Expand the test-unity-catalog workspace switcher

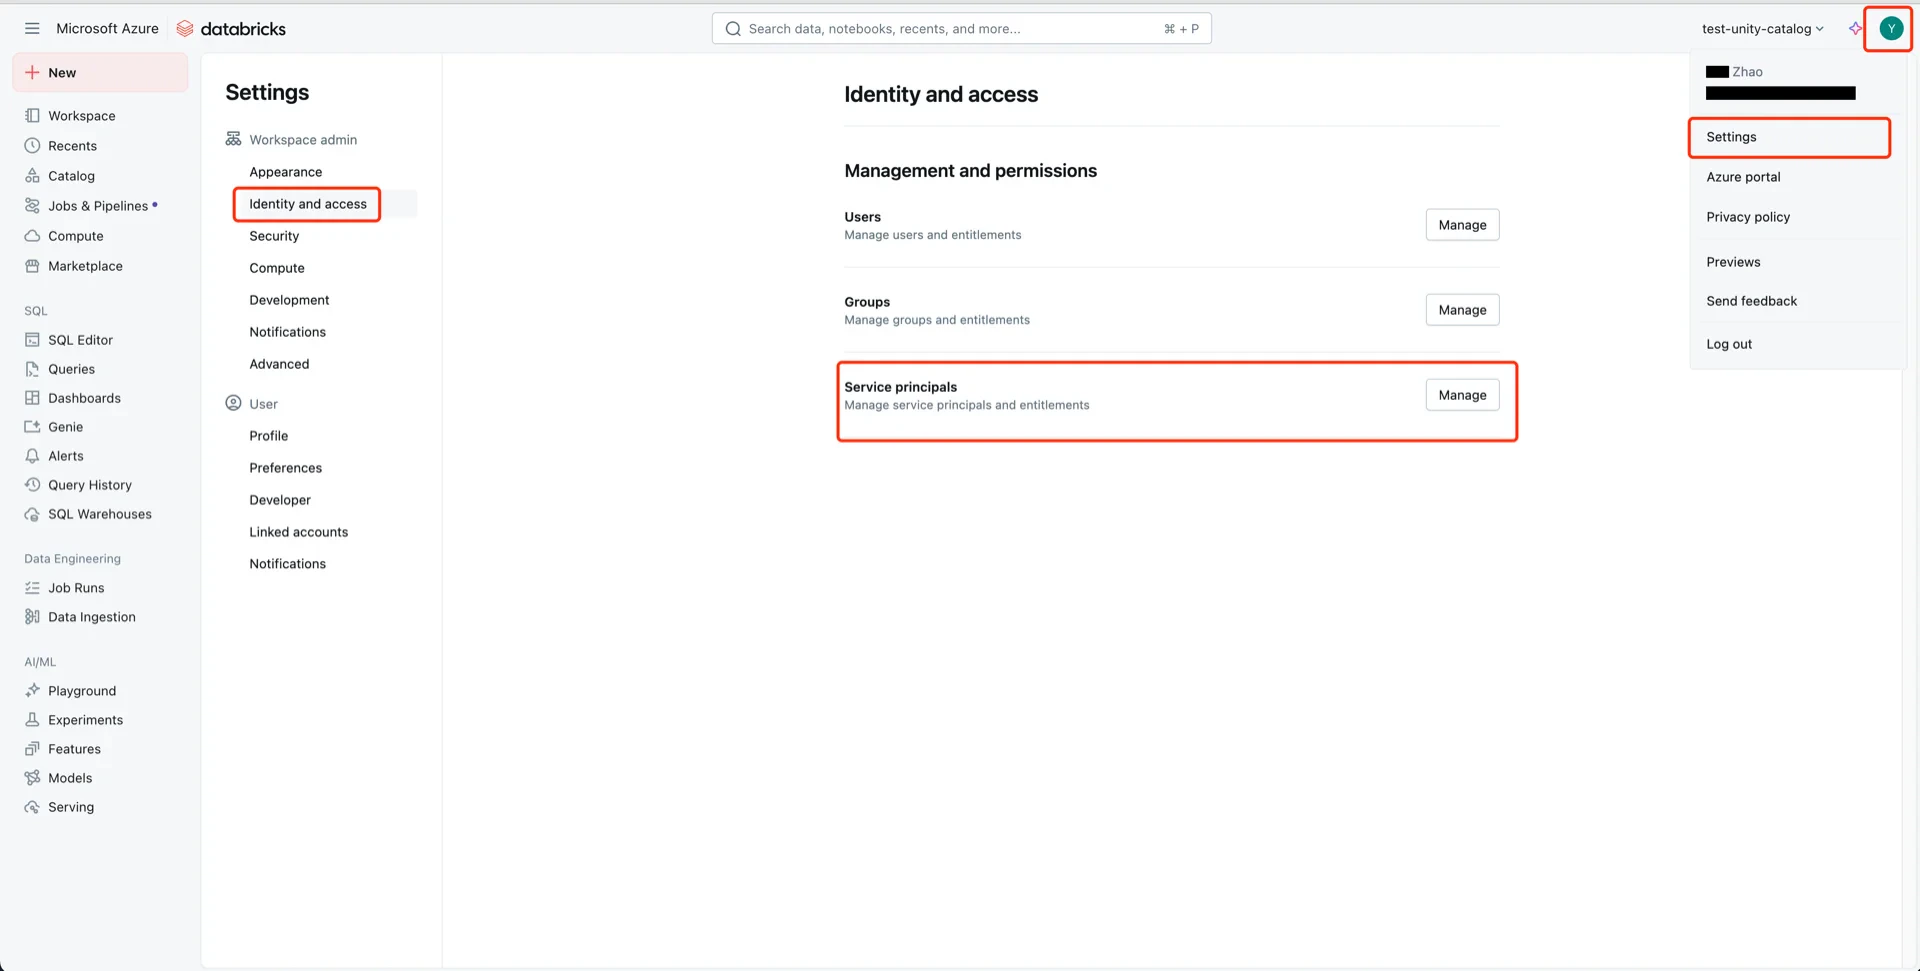1763,29
